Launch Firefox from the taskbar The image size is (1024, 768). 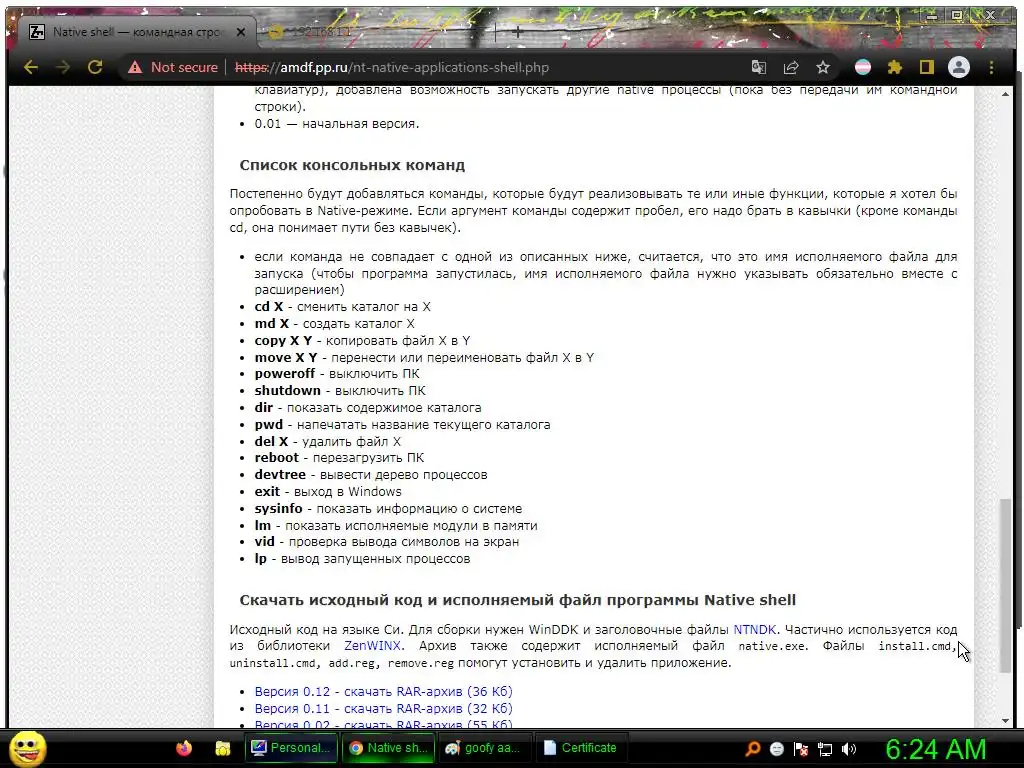pos(184,748)
